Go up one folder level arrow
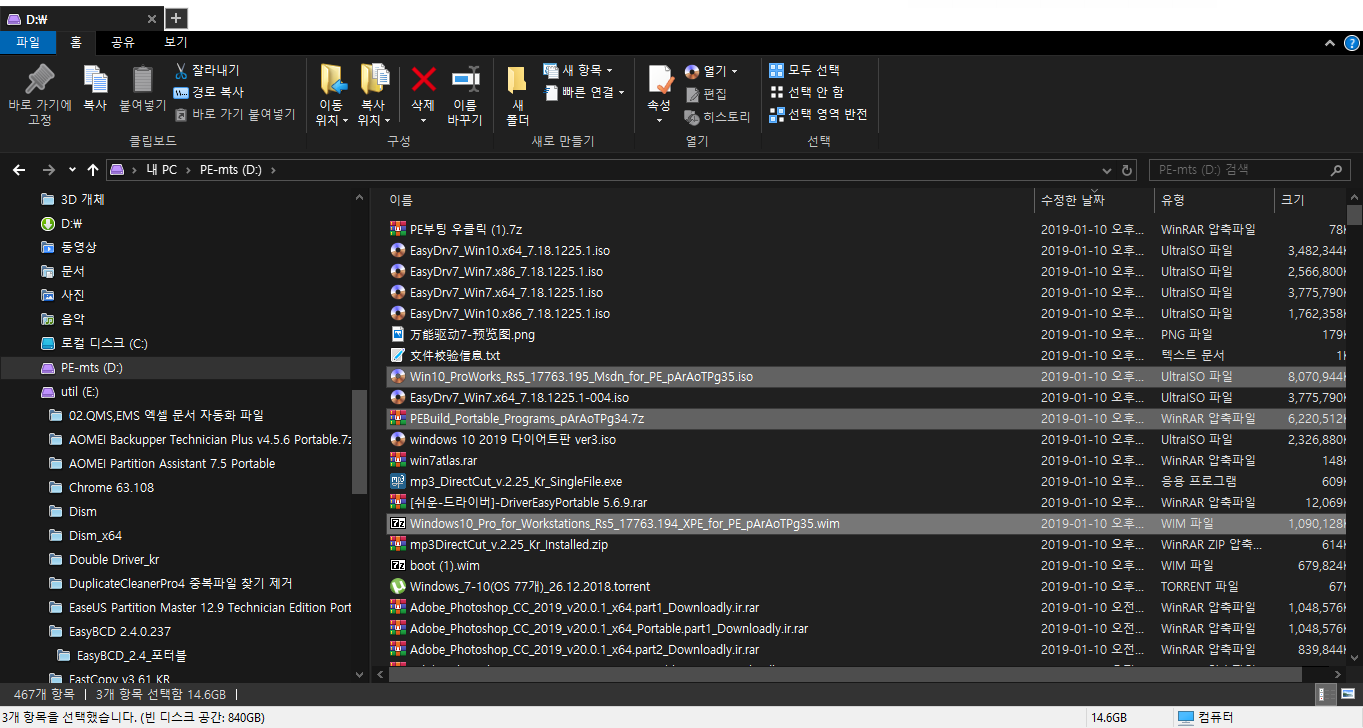This screenshot has height=728, width=1363. (x=93, y=170)
